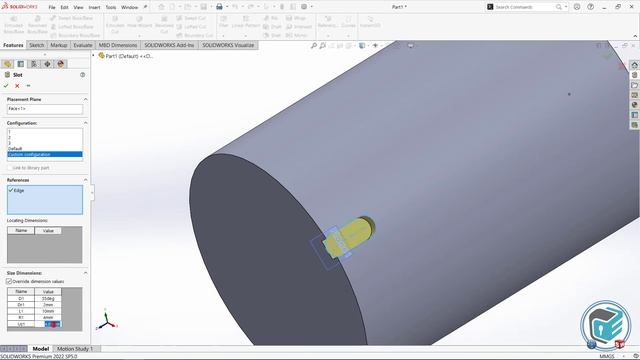
Task: Click the Search Commands input box
Action: click(524, 7)
